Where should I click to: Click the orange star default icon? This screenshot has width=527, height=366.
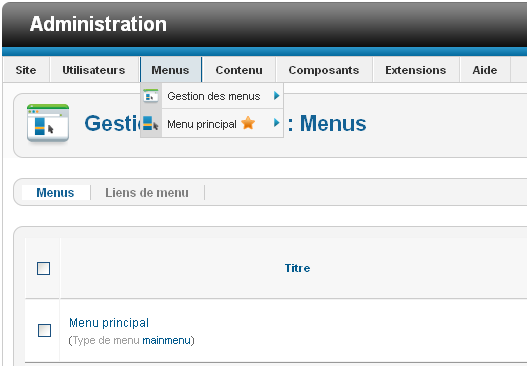click(x=248, y=123)
